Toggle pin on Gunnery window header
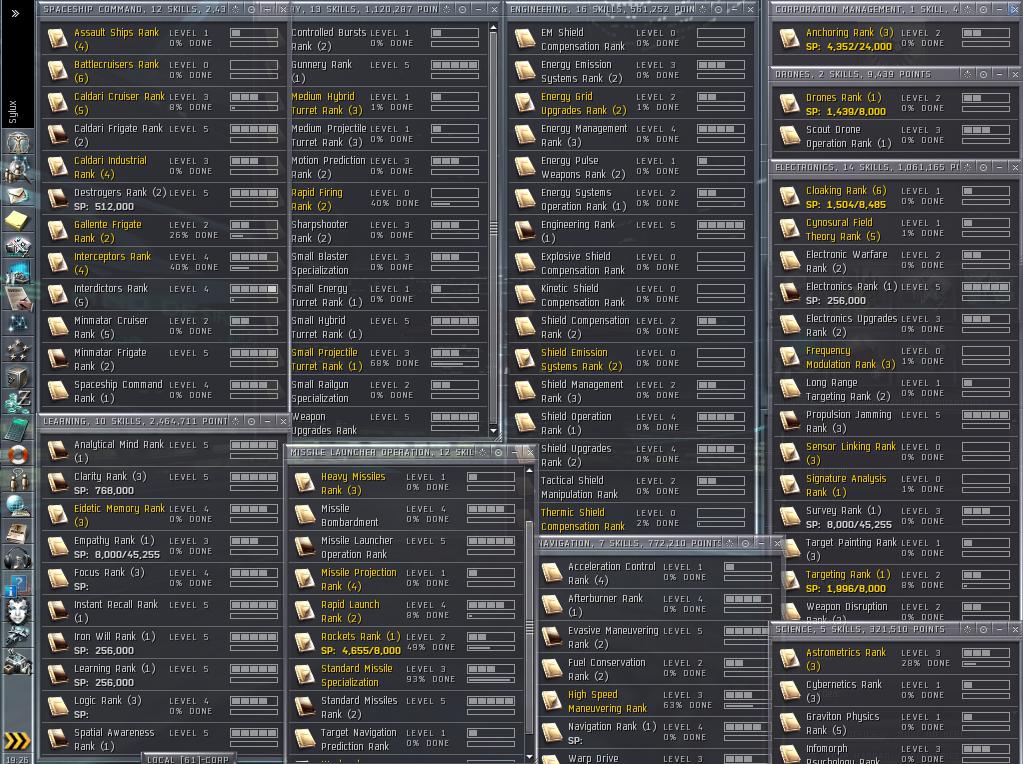The image size is (1023, 764). point(463,9)
